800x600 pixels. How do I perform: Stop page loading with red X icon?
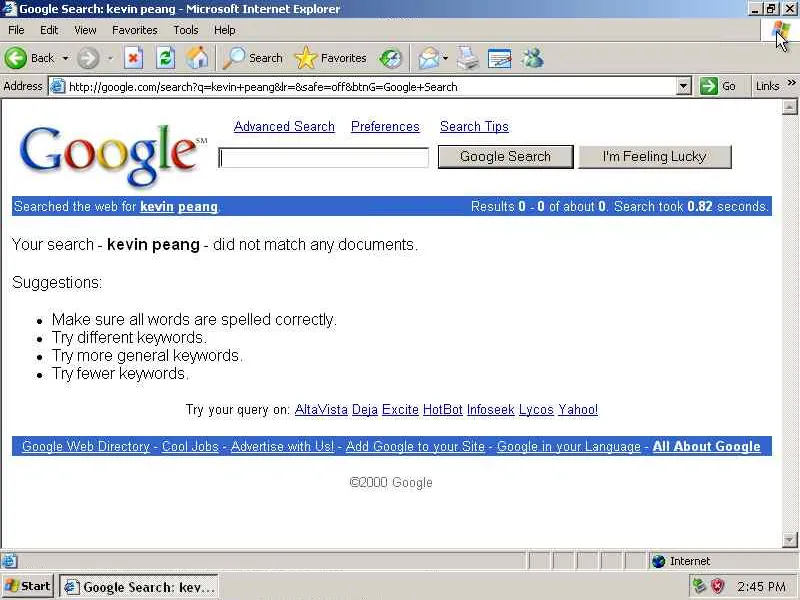[133, 58]
